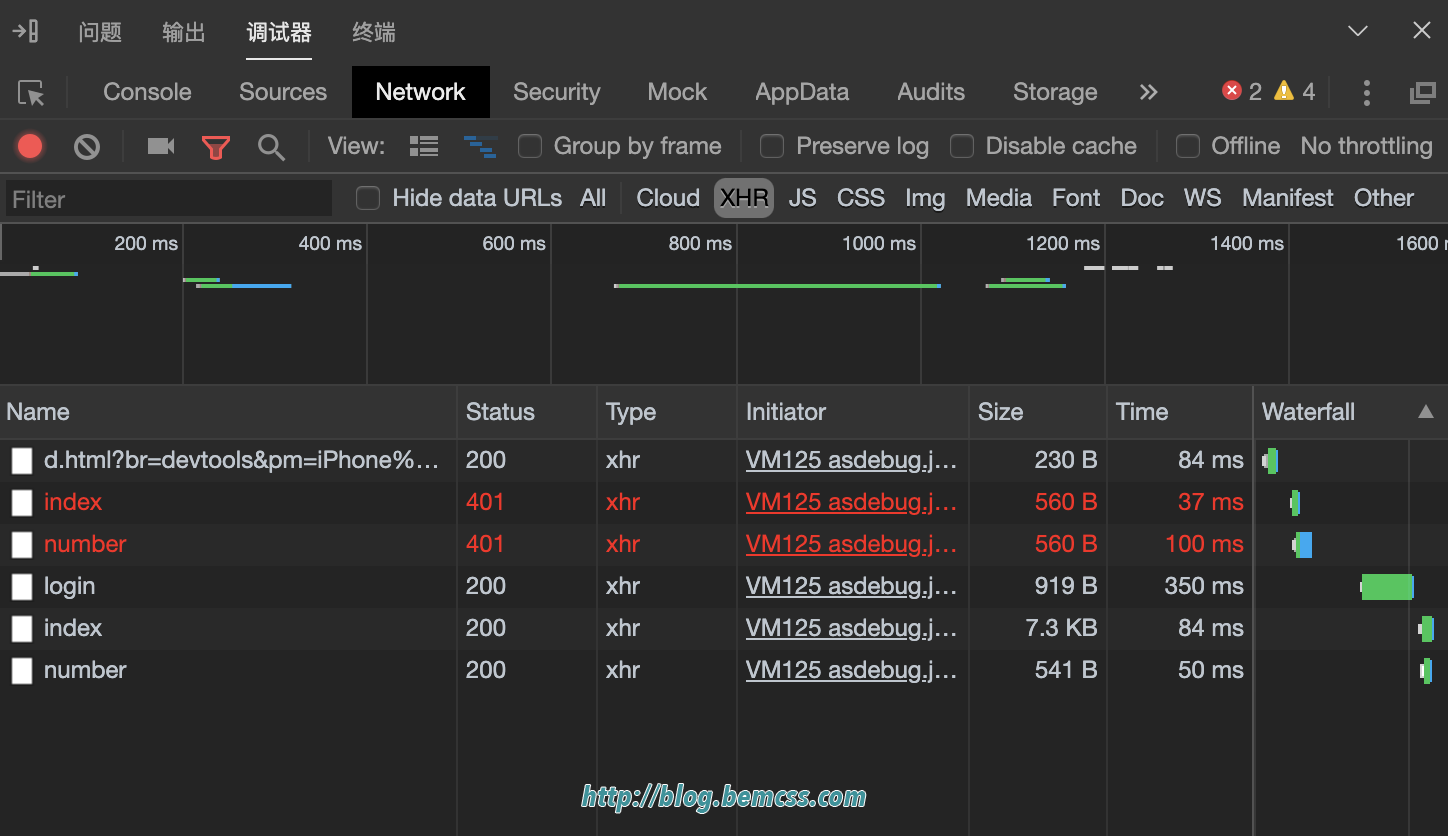Open the 输出 panel tab
This screenshot has height=836, width=1448.
tap(184, 32)
